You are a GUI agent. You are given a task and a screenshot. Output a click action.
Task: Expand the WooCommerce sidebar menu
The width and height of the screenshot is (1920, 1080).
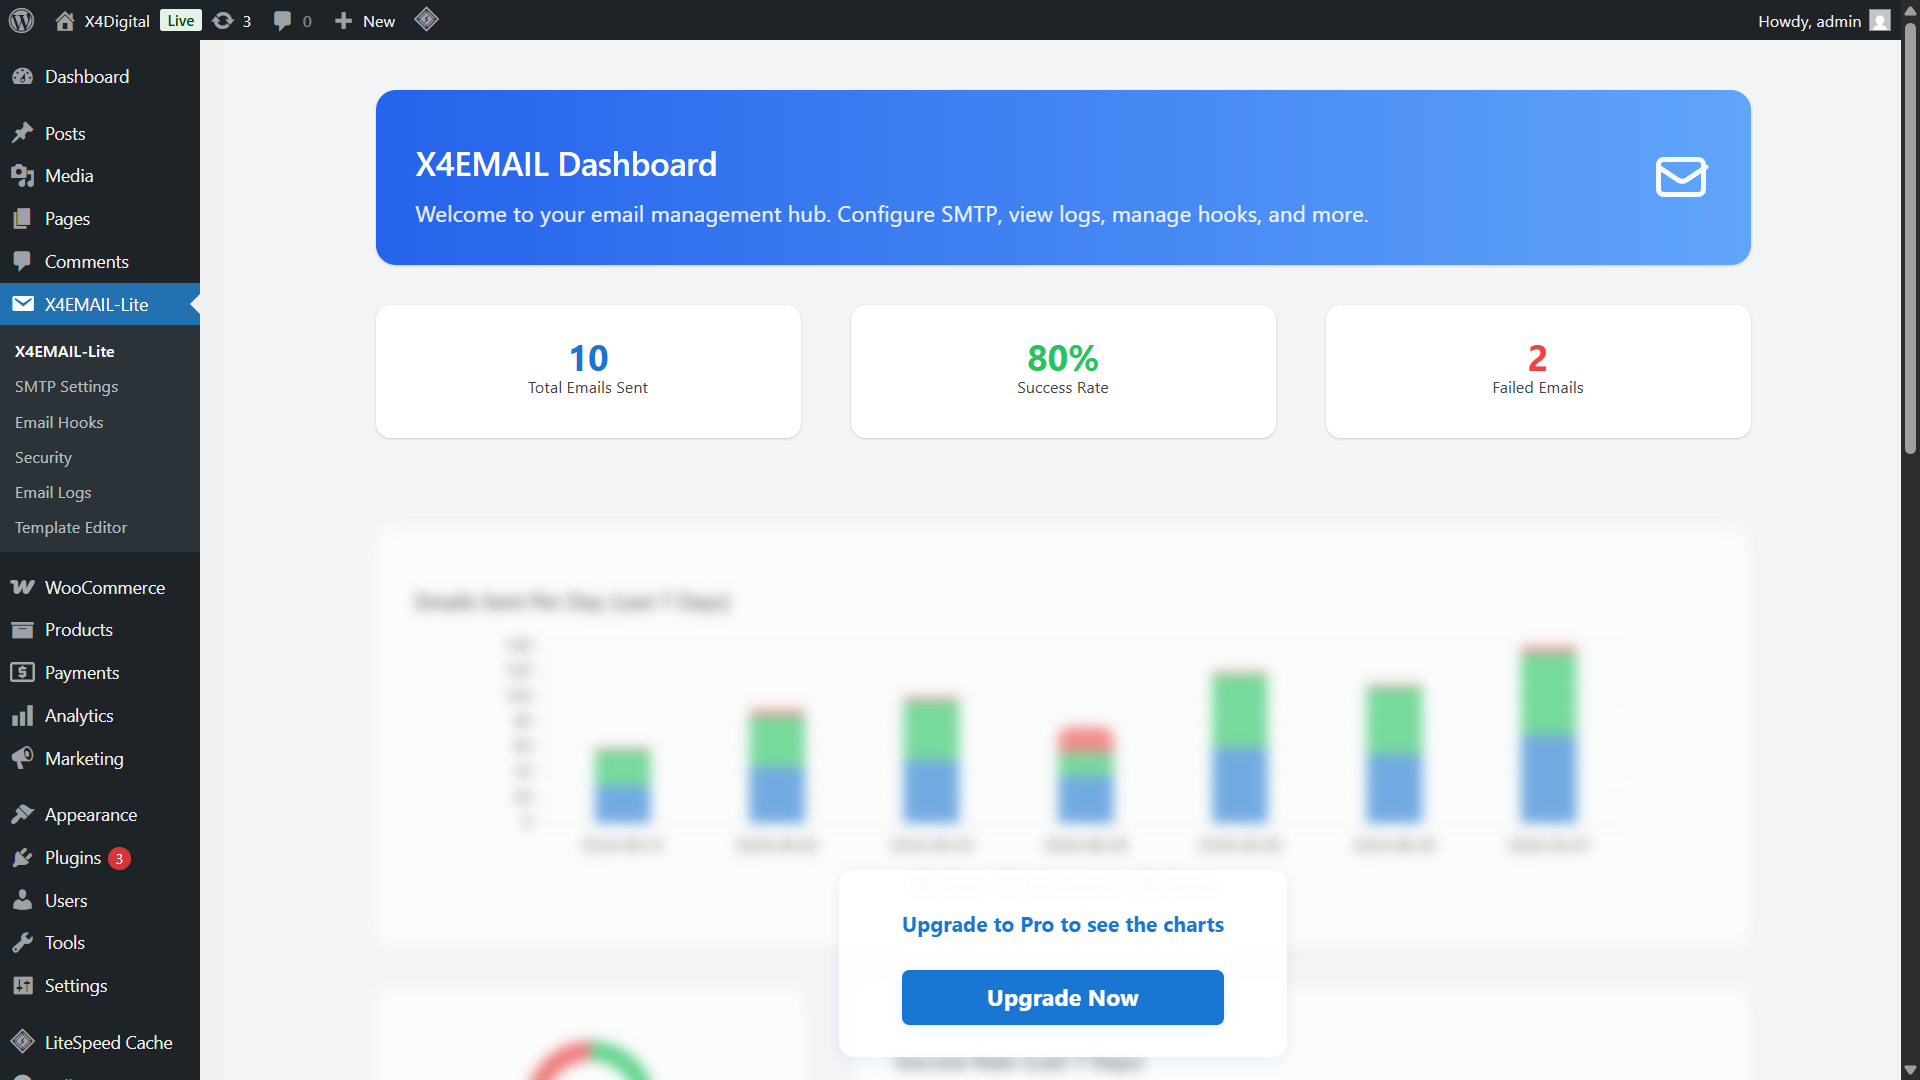(x=104, y=587)
